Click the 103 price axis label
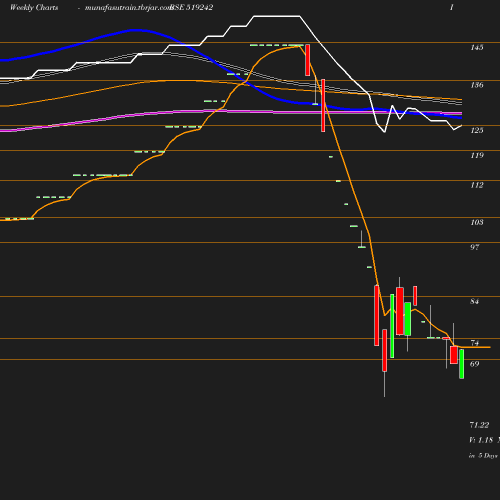The height and width of the screenshot is (500, 500). point(477,222)
